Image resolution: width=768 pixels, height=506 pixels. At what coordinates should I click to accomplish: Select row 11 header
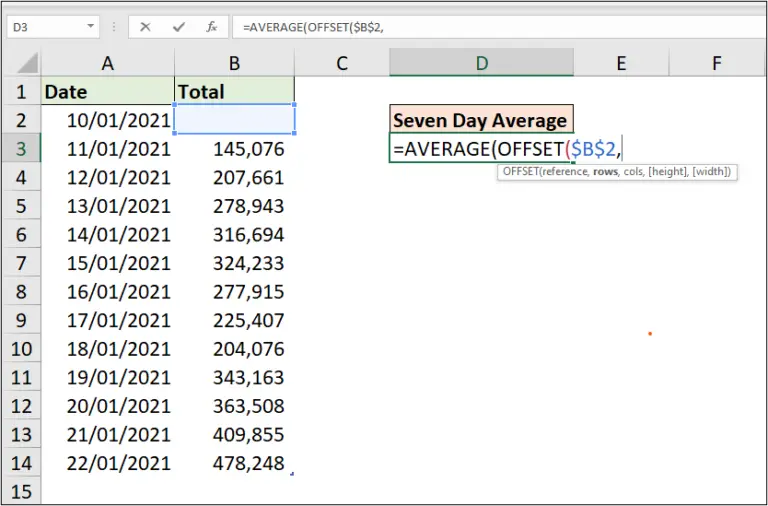tap(21, 377)
